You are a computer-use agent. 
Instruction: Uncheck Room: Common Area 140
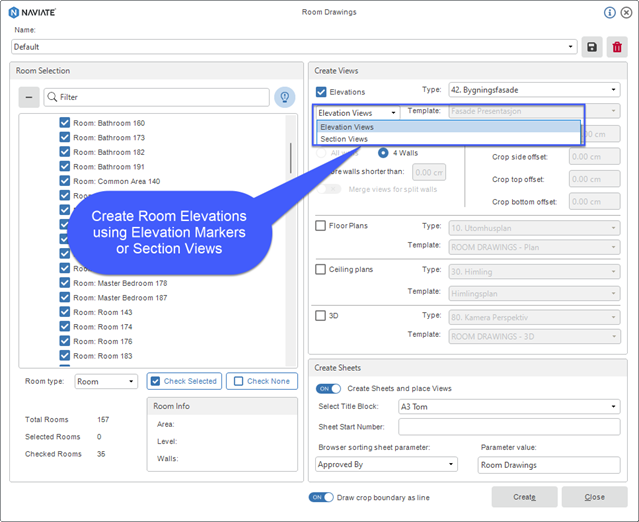65,181
